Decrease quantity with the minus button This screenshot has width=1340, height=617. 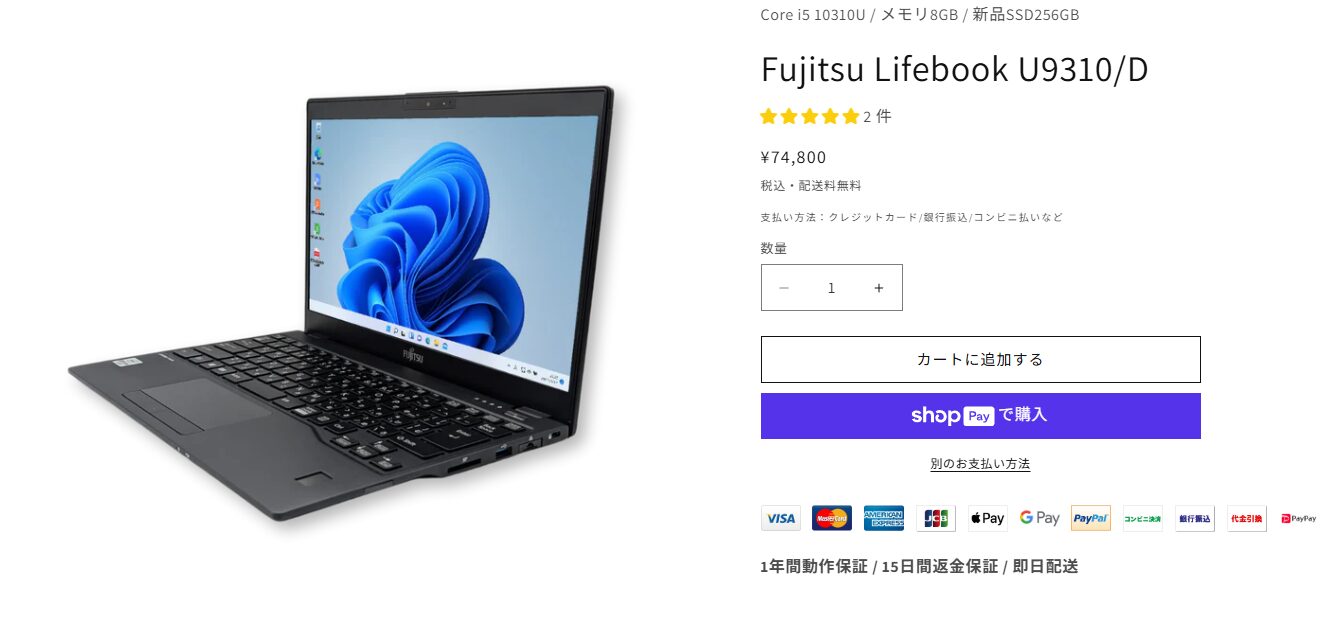784,288
